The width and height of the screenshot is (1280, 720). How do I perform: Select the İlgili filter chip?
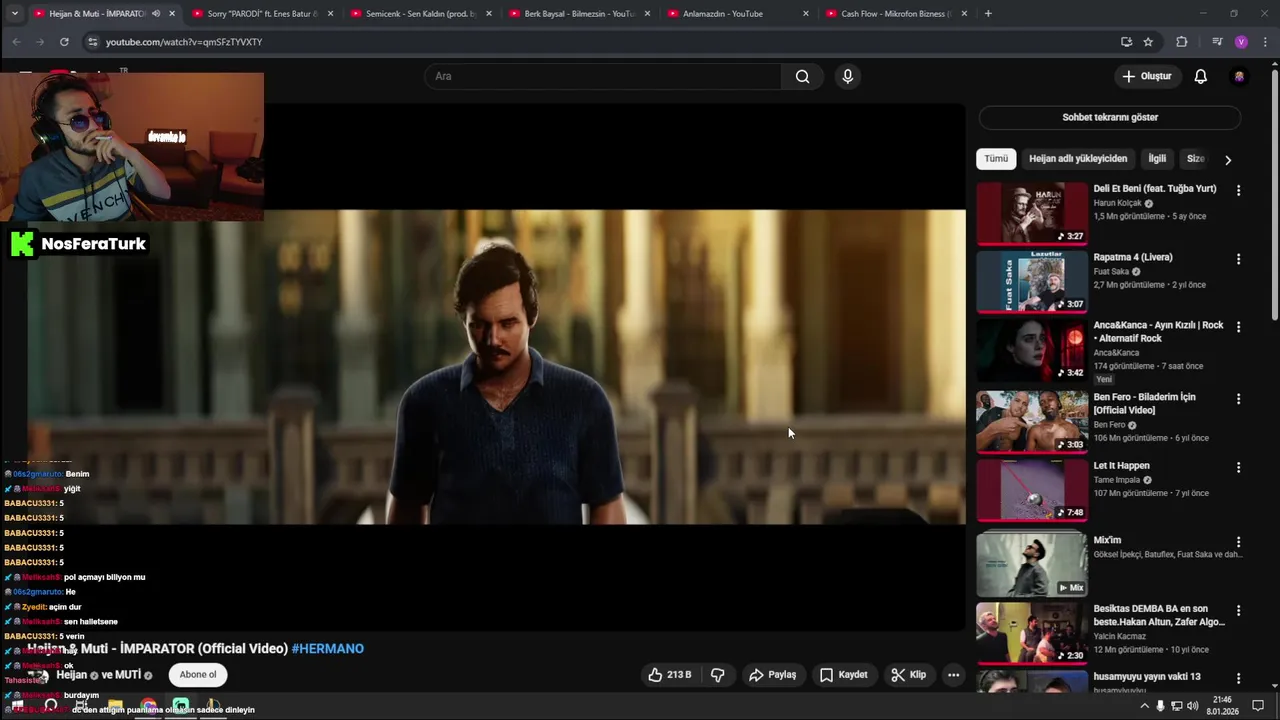tap(1157, 159)
